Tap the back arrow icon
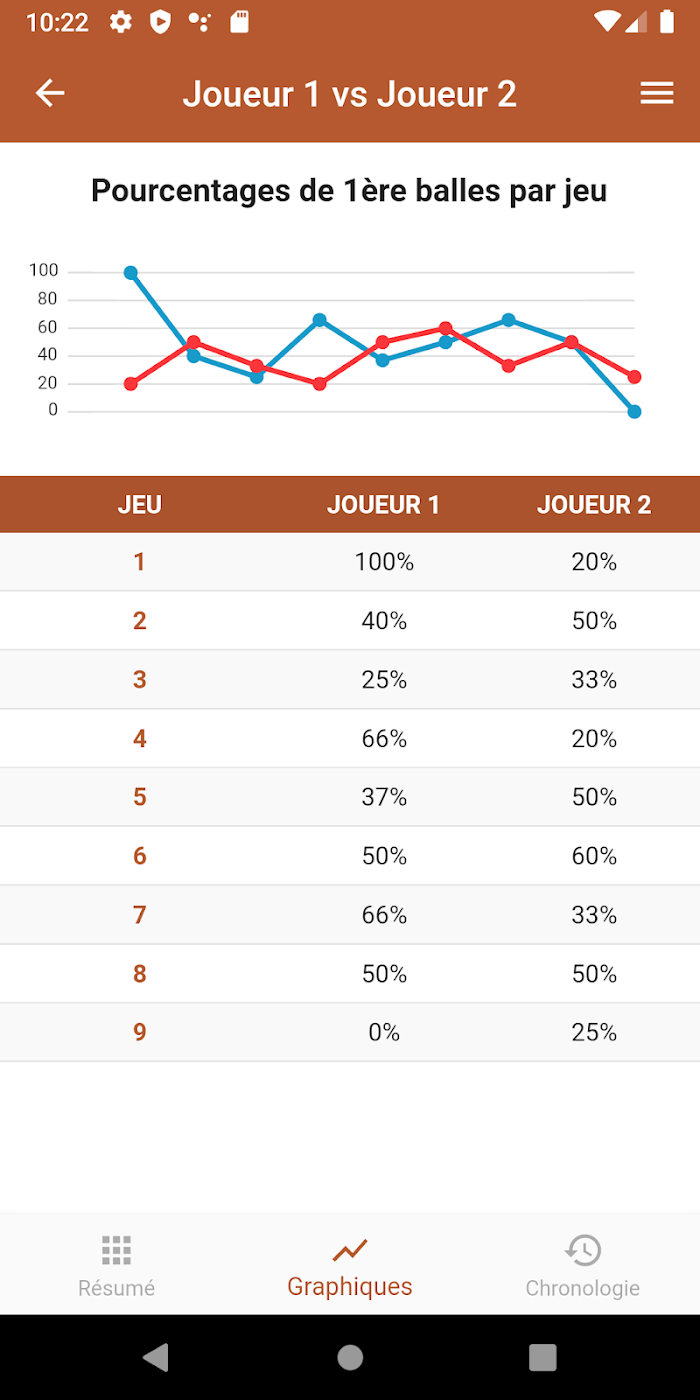Image resolution: width=700 pixels, height=1400 pixels. [x=50, y=93]
